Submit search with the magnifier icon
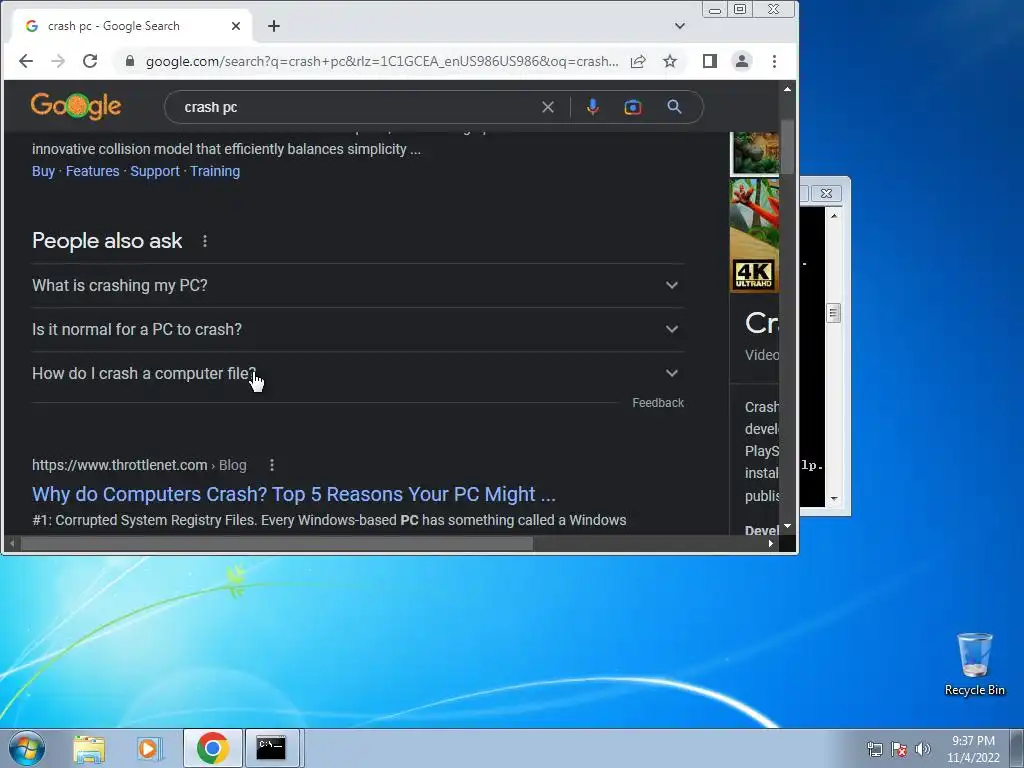The width and height of the screenshot is (1024, 768). pos(675,107)
